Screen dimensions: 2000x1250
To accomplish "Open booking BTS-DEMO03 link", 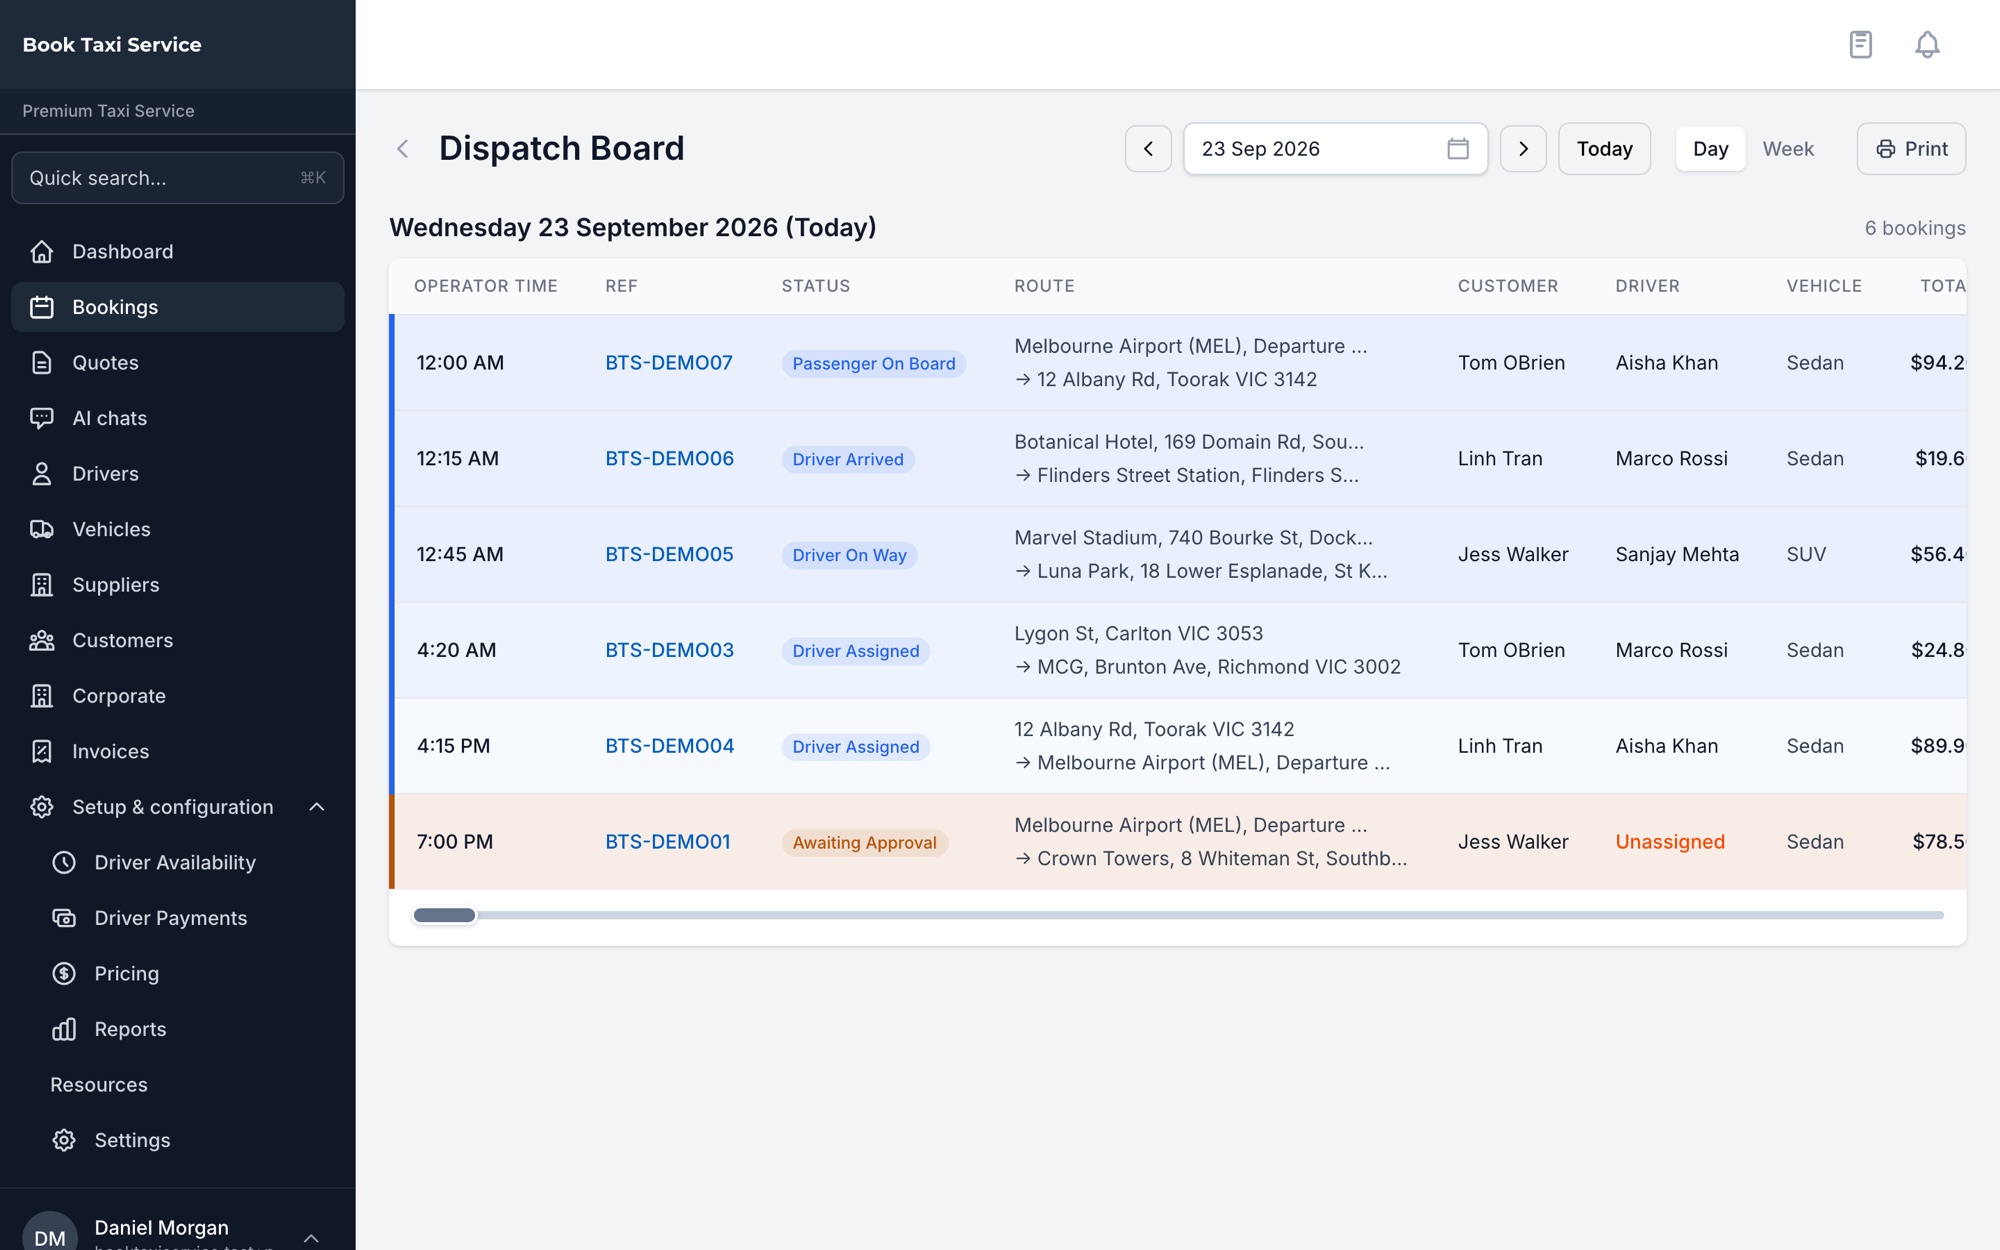I will [x=669, y=650].
